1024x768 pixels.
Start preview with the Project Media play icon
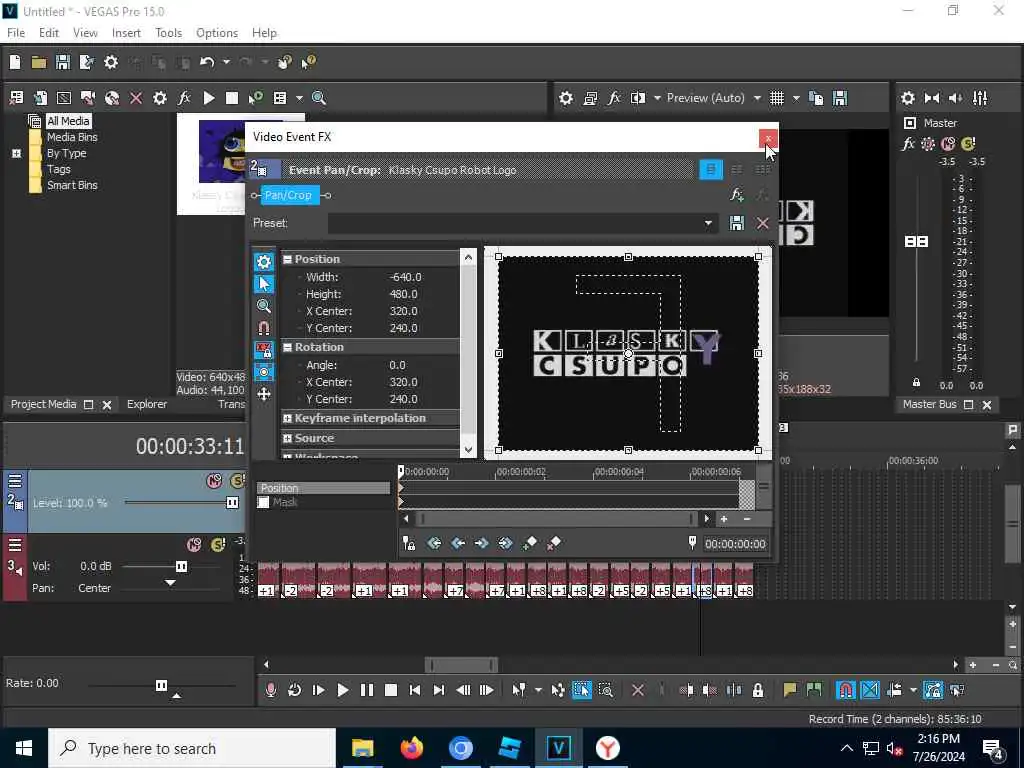pyautogui.click(x=209, y=98)
